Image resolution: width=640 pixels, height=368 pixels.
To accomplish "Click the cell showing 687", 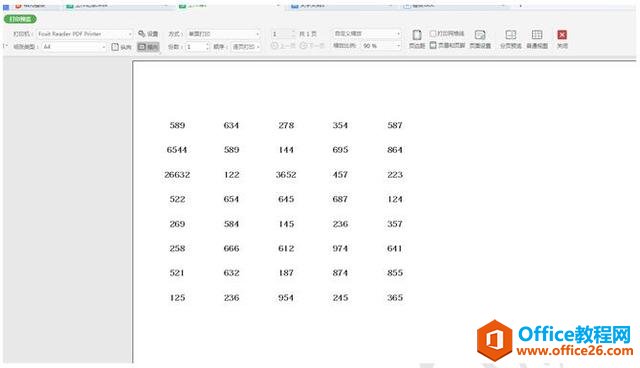I will click(x=340, y=199).
